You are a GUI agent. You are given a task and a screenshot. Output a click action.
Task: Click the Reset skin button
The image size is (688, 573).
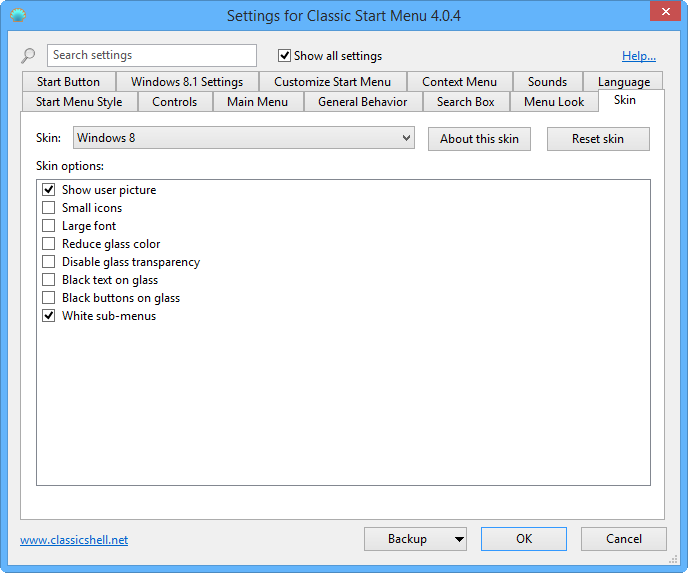coord(598,139)
